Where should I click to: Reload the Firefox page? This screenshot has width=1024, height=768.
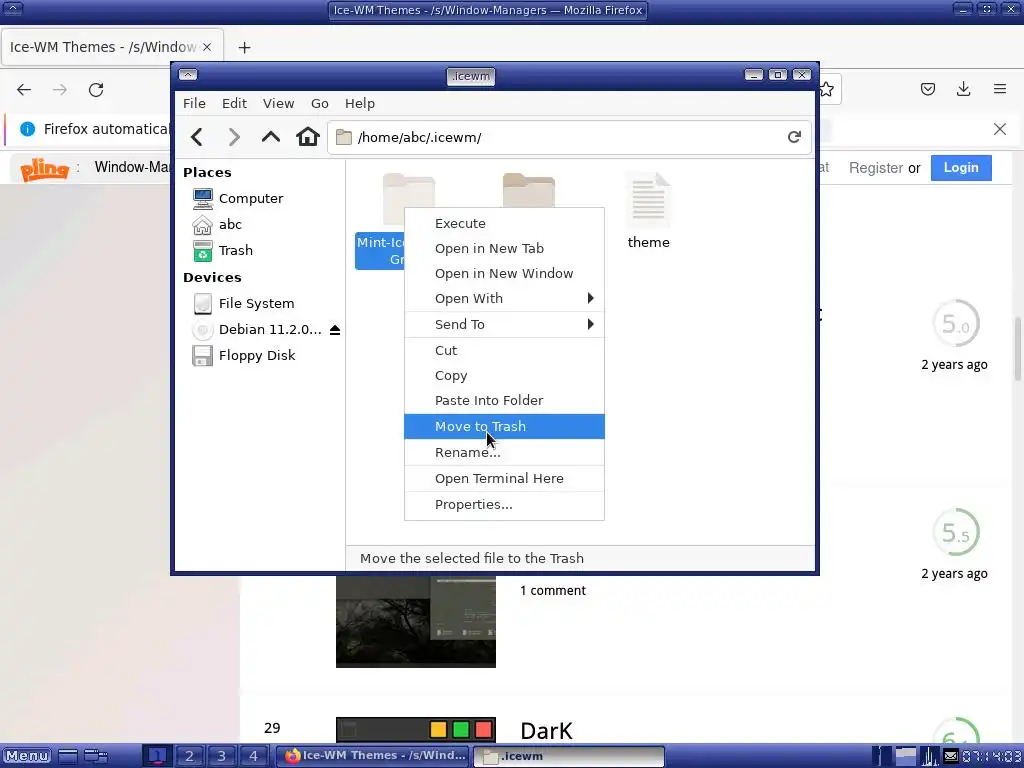click(x=96, y=89)
